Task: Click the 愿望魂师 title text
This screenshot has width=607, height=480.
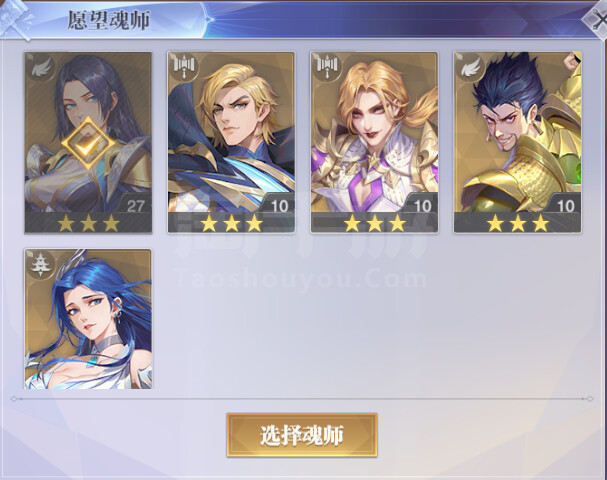Action: click(108, 20)
